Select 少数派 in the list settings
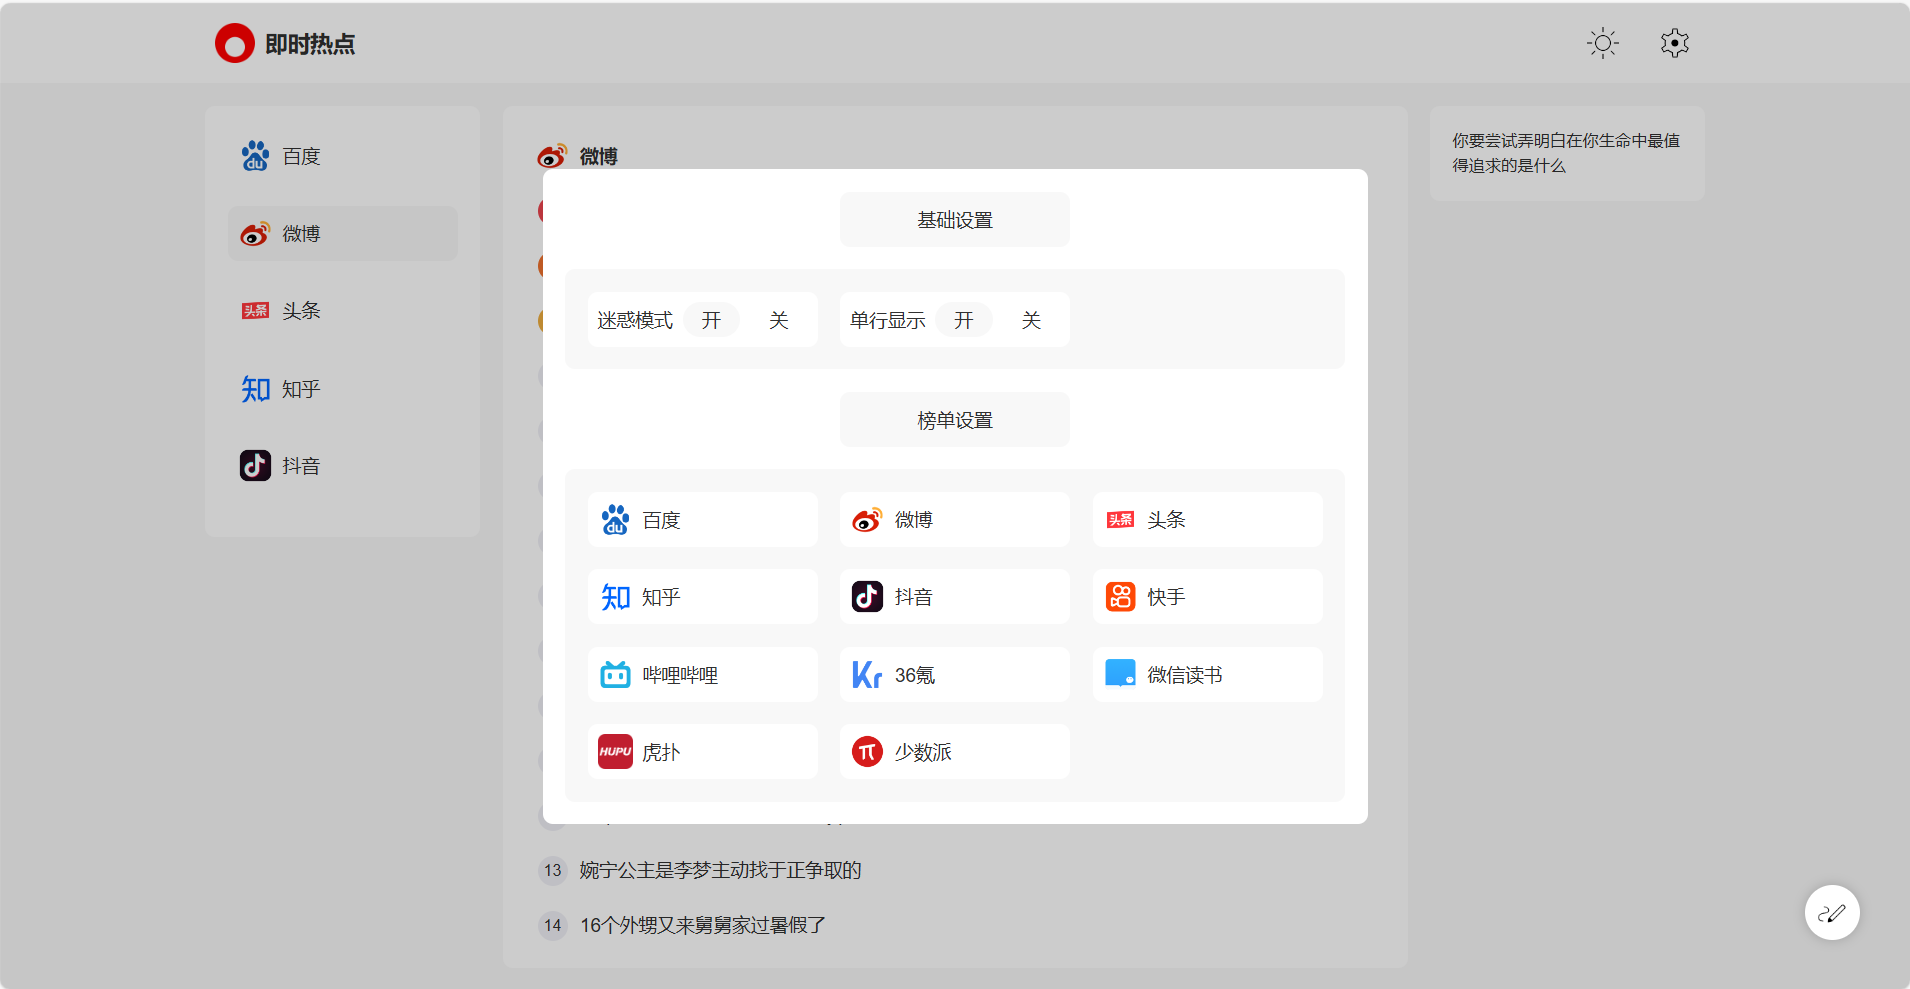The image size is (1910, 989). tap(954, 752)
